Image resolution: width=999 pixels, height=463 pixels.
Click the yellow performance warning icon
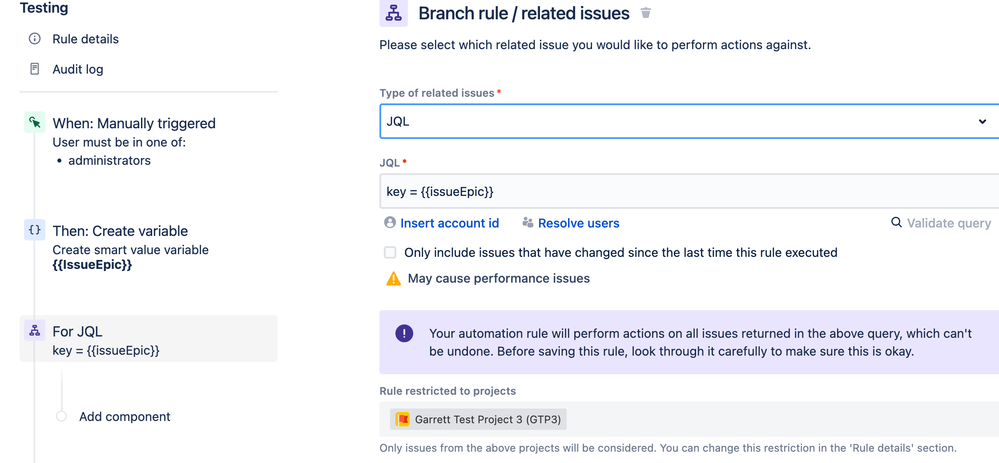[394, 279]
